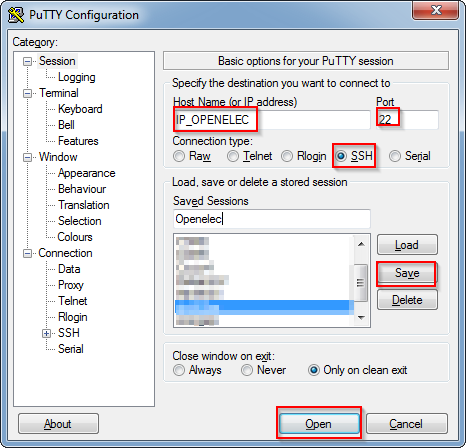Collapse the Terminal category node

(27, 93)
